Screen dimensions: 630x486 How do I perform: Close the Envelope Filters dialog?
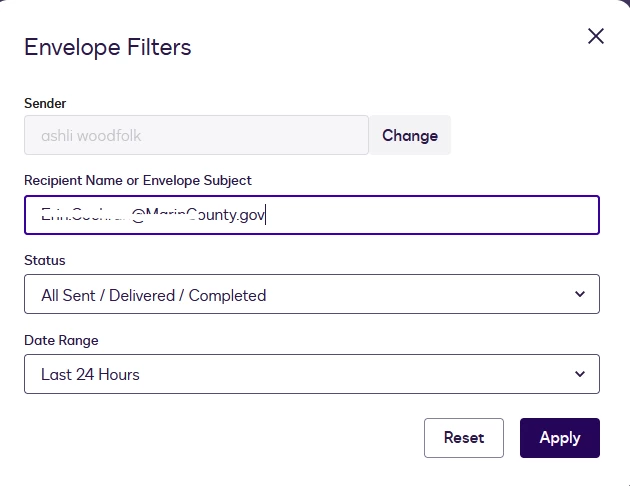pos(596,36)
